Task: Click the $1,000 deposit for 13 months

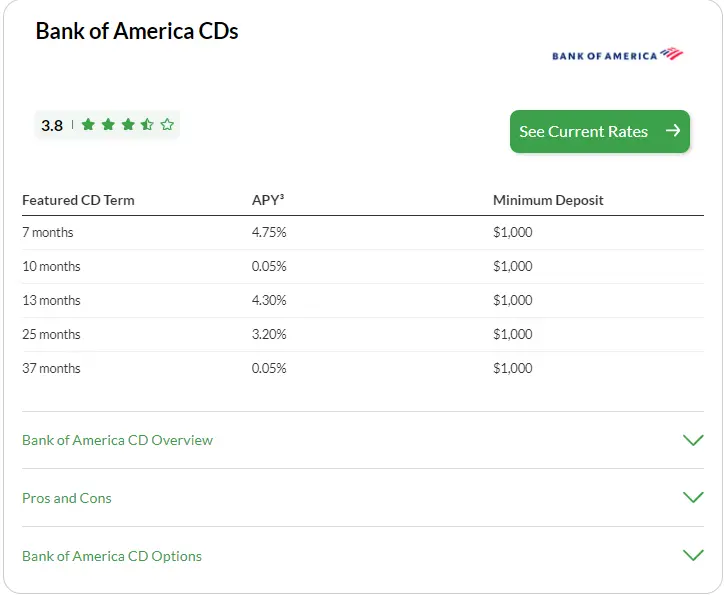Action: tap(513, 301)
